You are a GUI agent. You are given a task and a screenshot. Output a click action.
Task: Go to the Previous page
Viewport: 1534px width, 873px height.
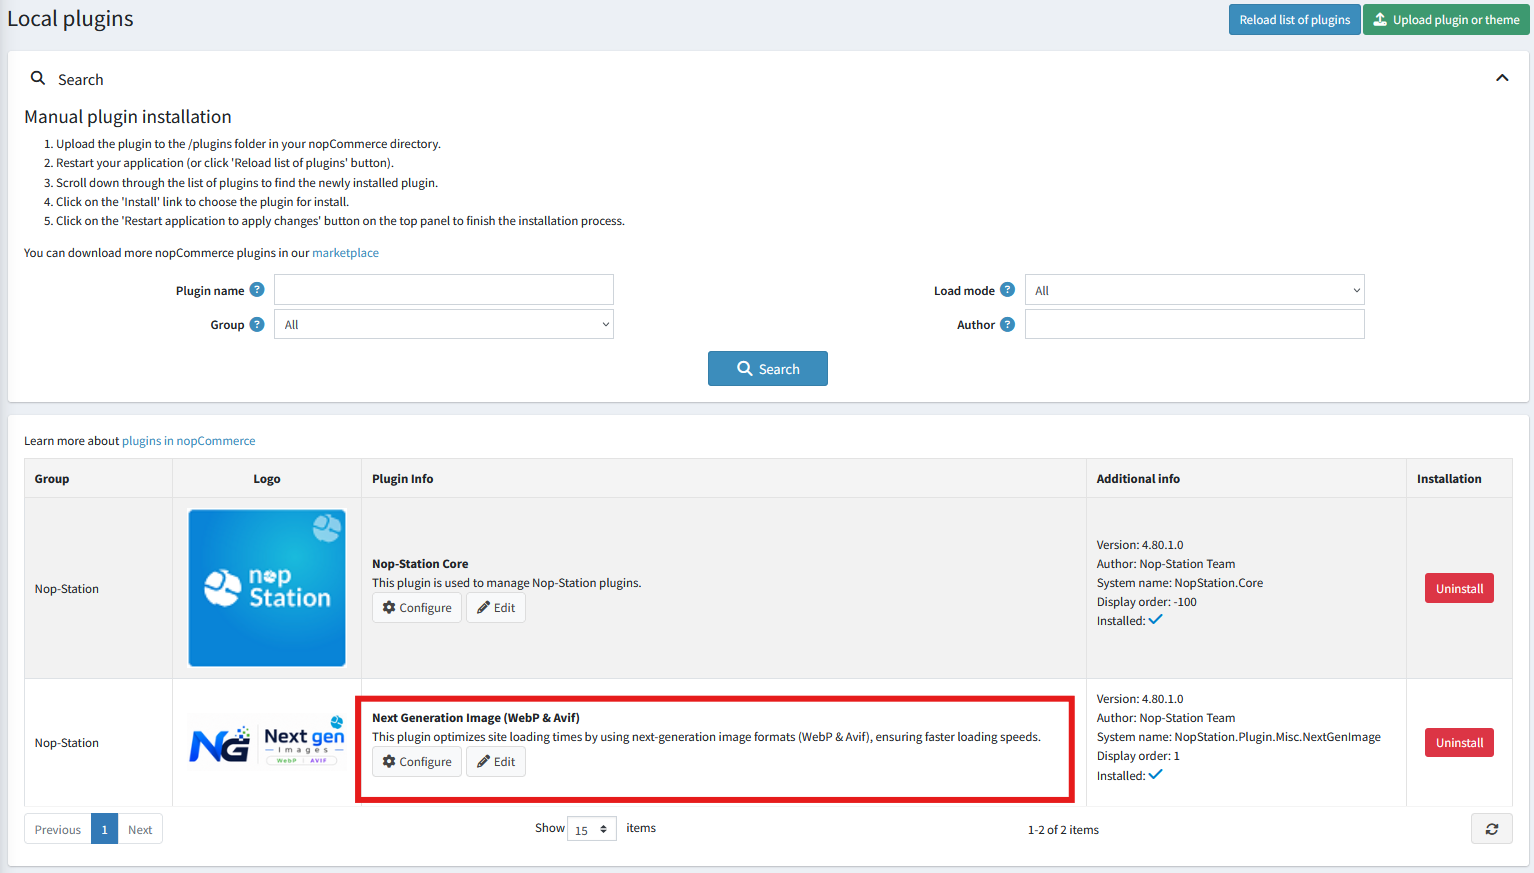(58, 829)
